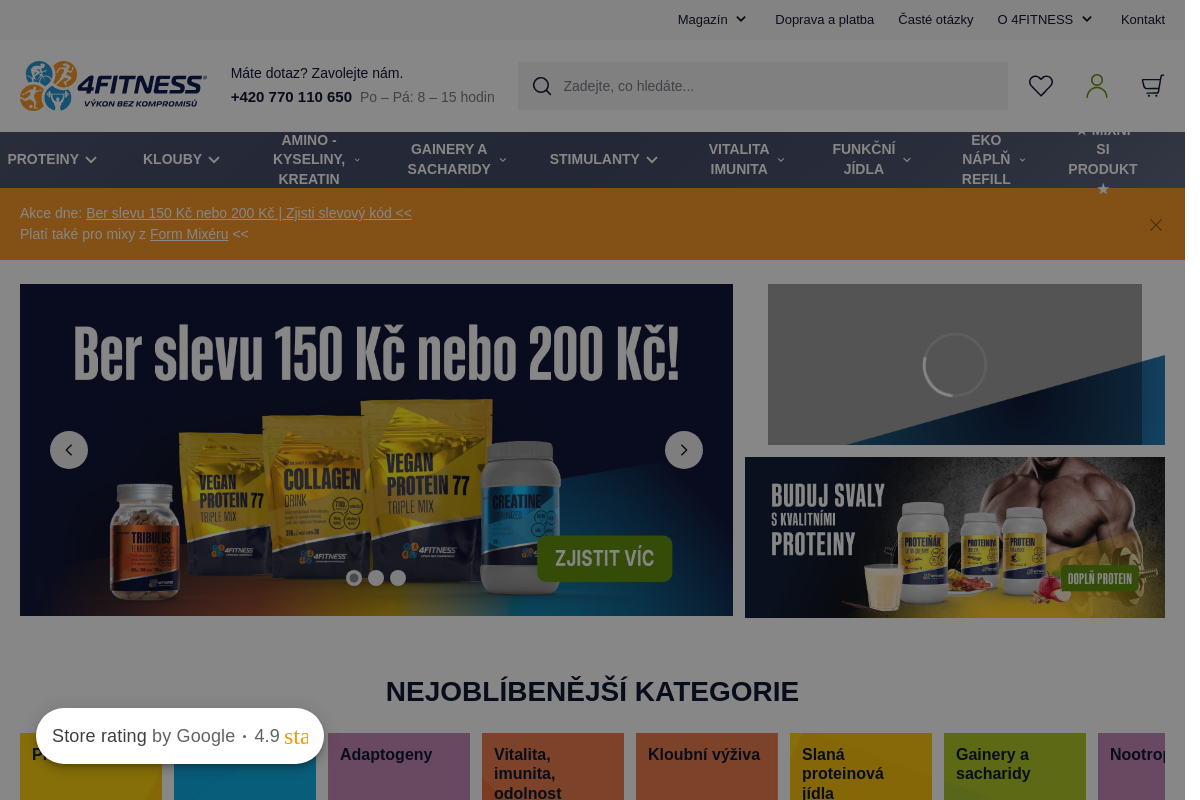The width and height of the screenshot is (1200, 800).
Task: Click the ZJISTIT VÍC button
Action: pyautogui.click(x=605, y=559)
